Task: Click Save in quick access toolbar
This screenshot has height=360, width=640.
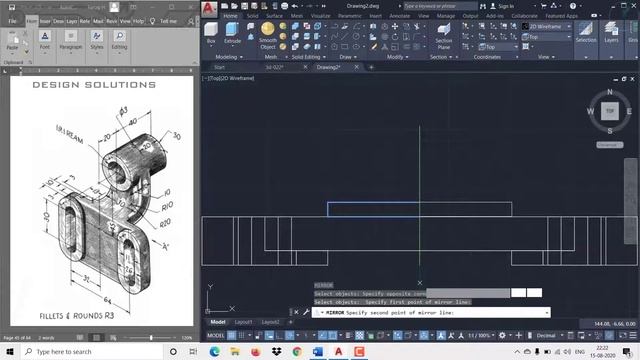Action: tap(244, 6)
